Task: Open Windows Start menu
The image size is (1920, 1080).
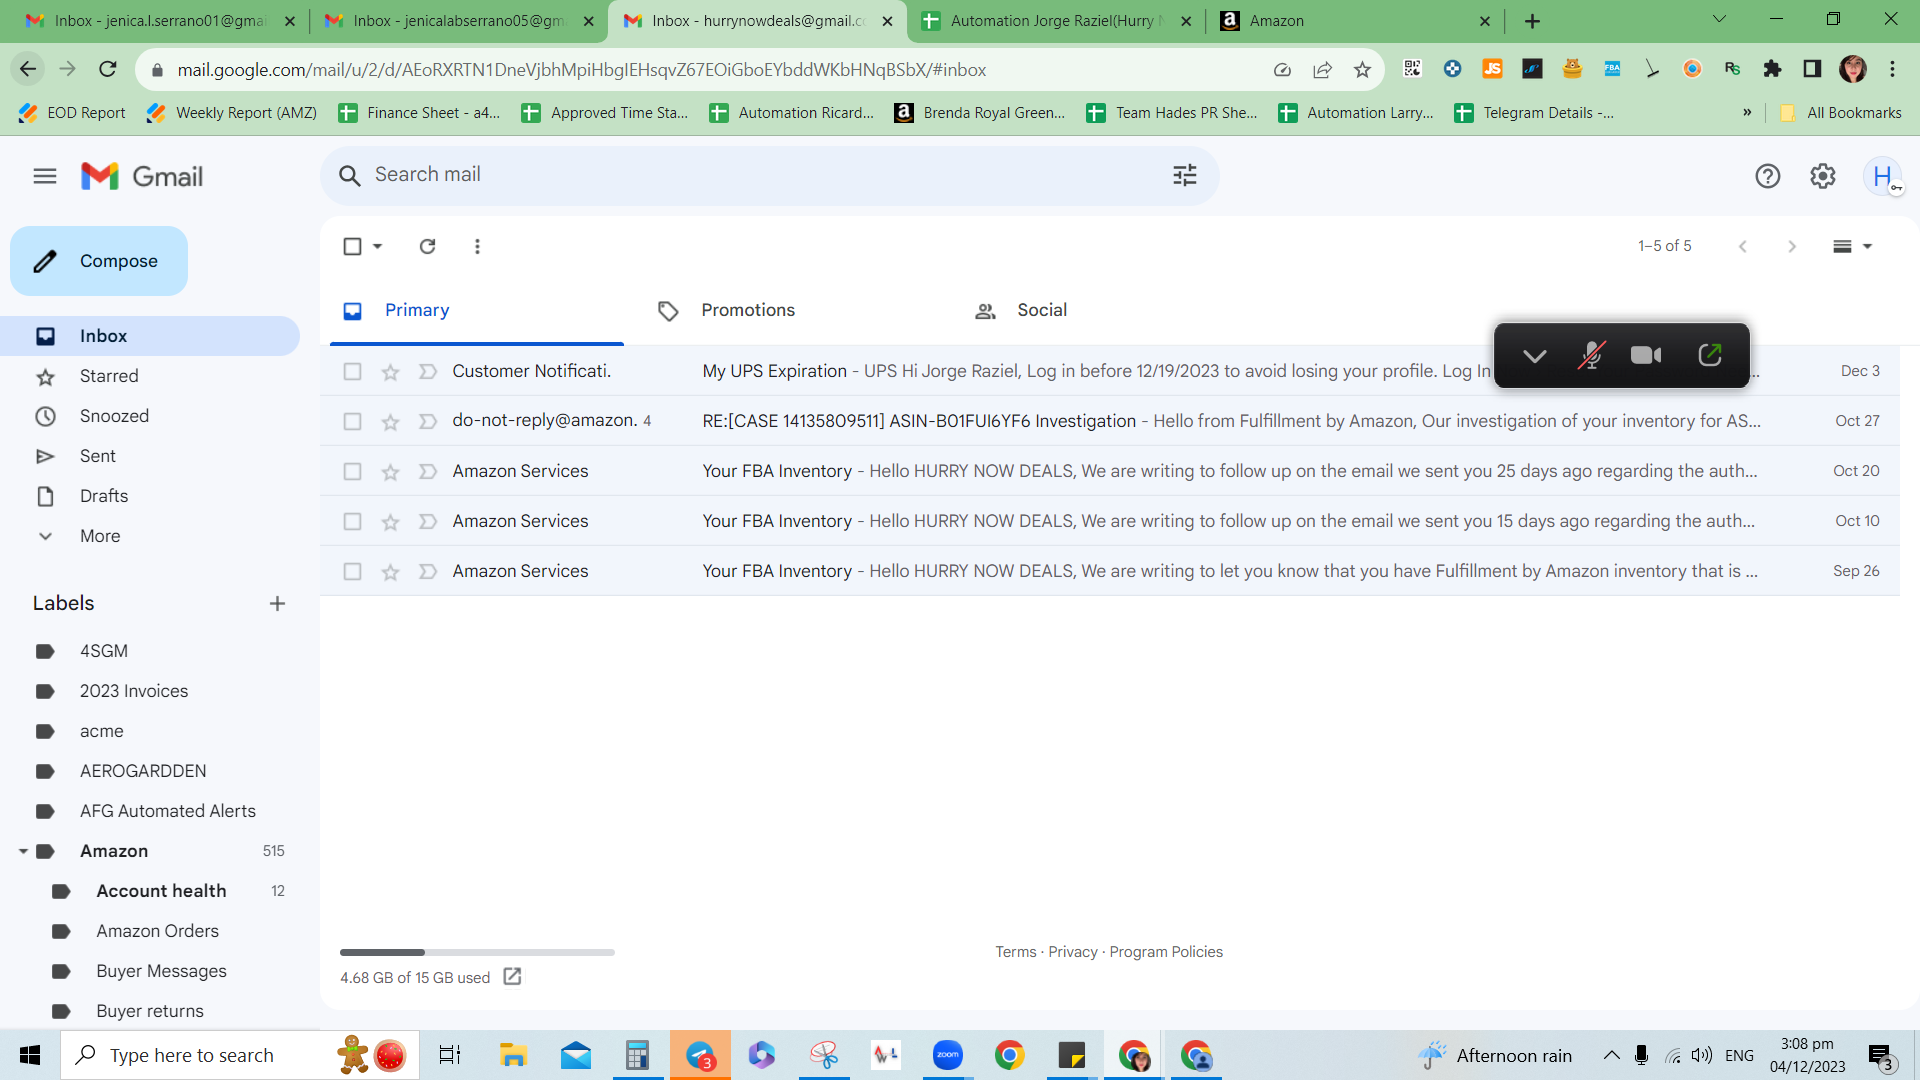Action: (x=30, y=1055)
